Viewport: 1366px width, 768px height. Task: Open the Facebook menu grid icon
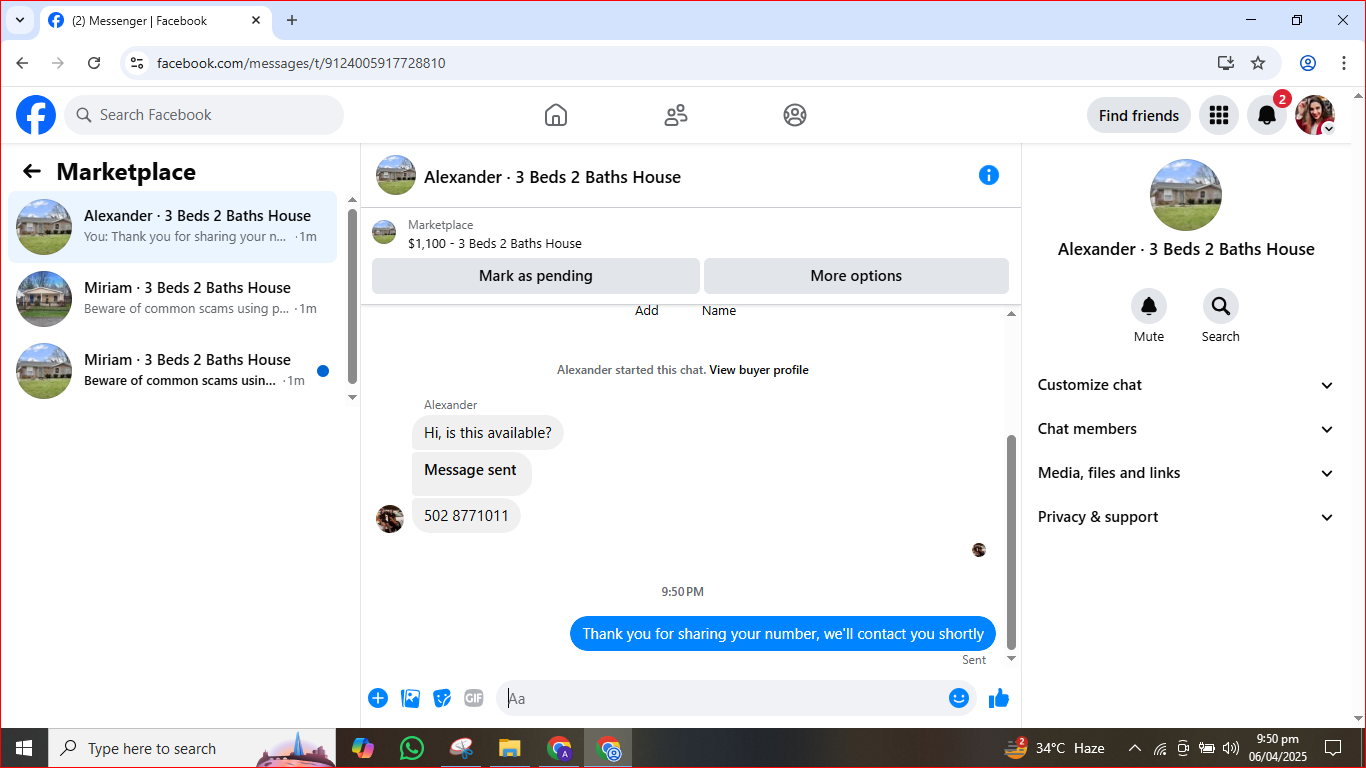[x=1218, y=115]
